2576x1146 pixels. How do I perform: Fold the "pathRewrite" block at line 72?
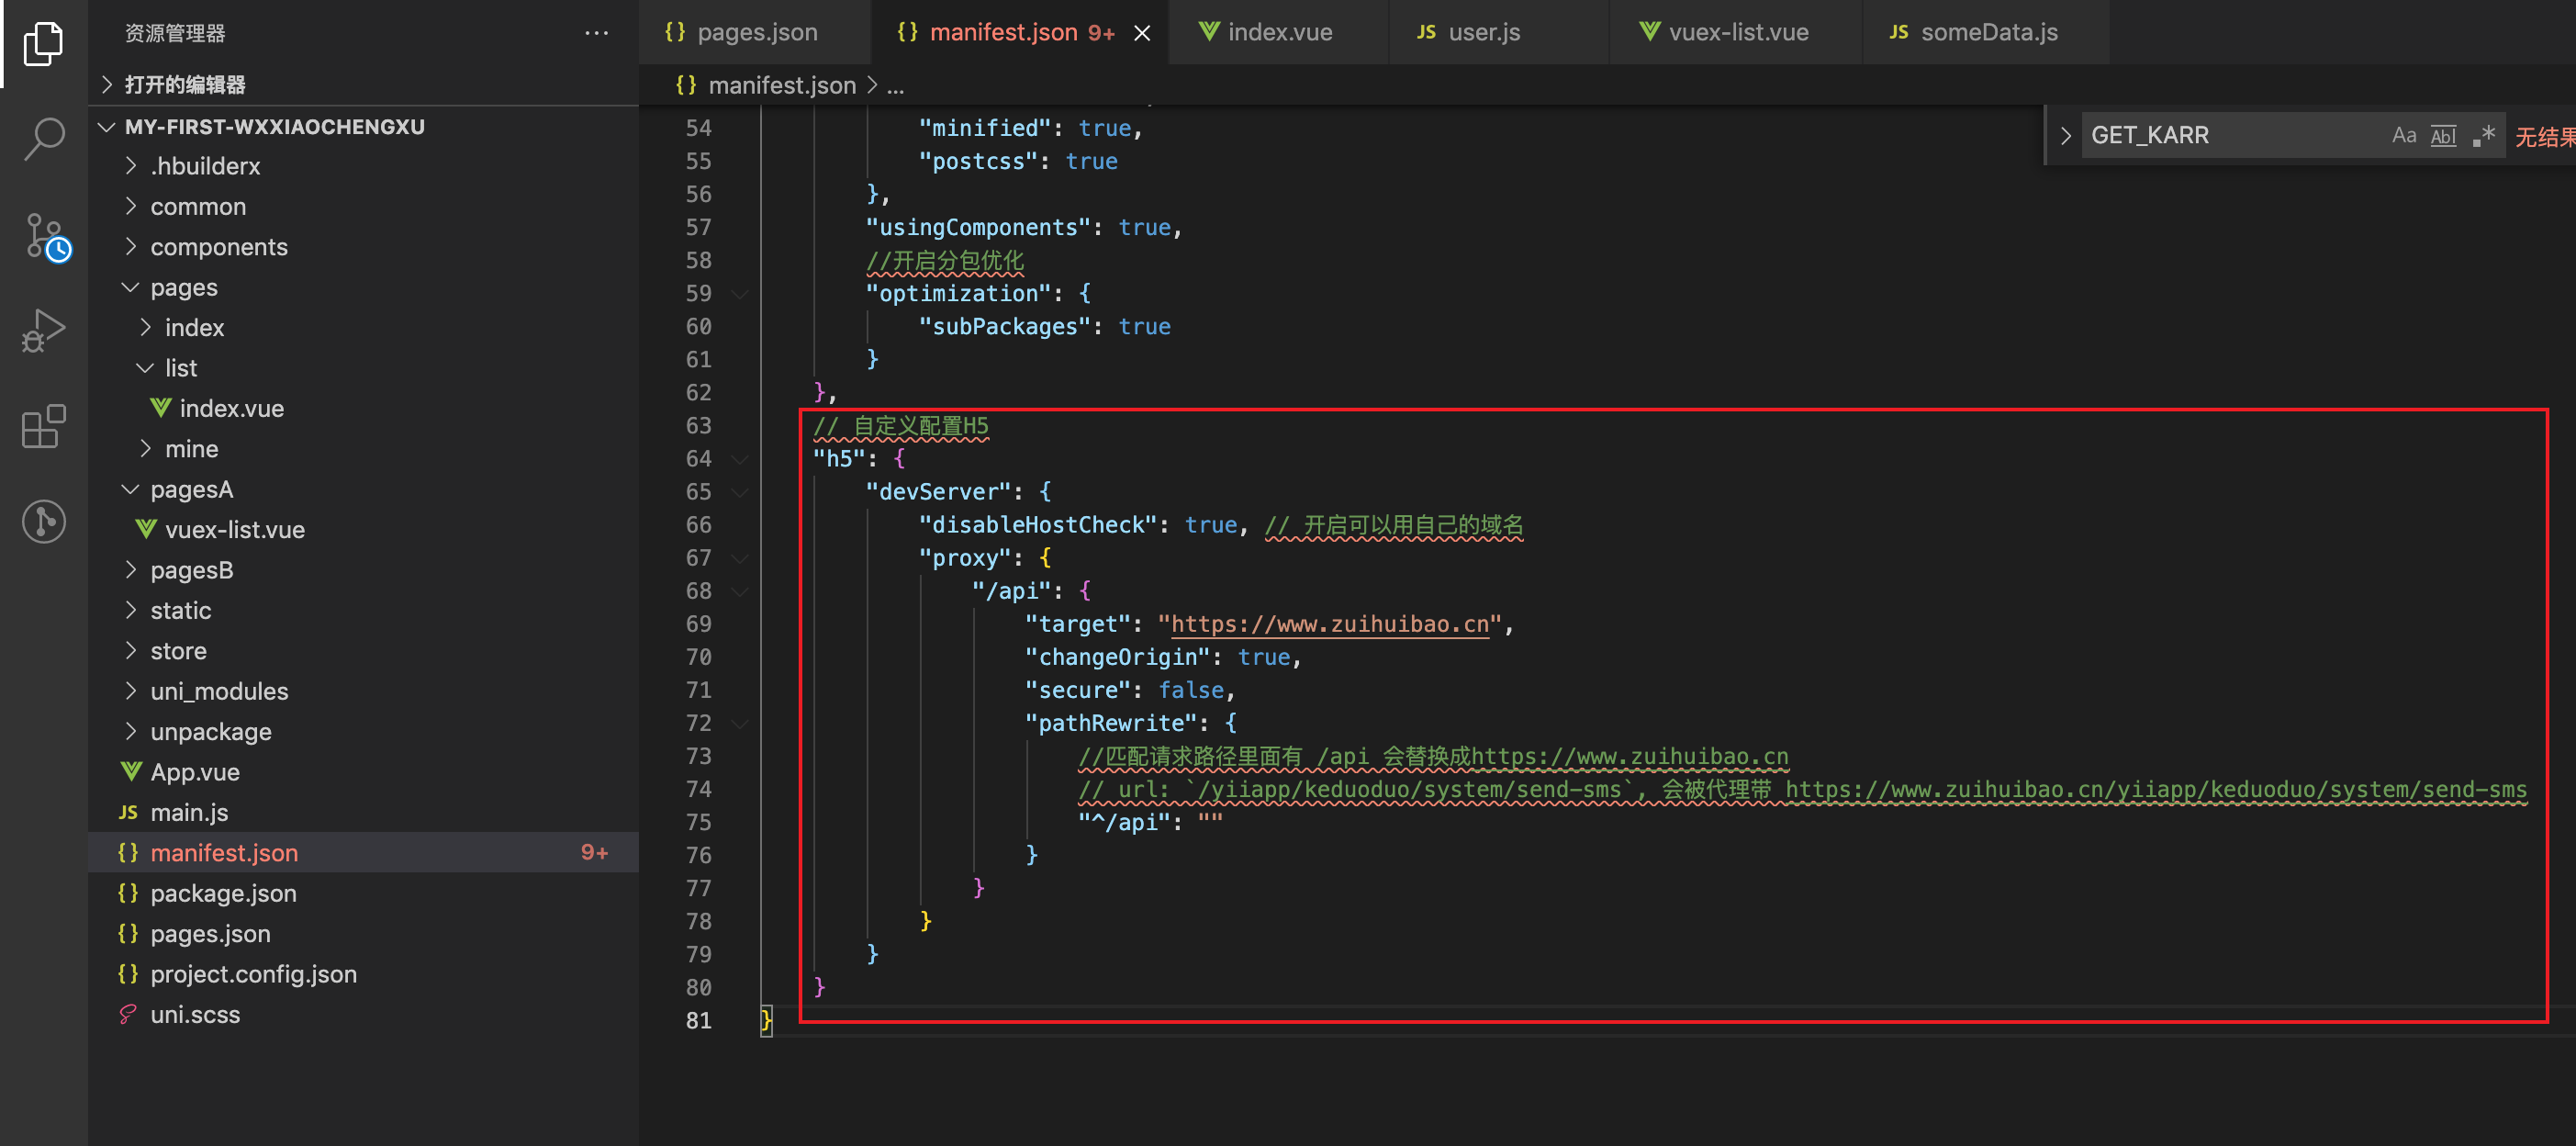coord(740,723)
